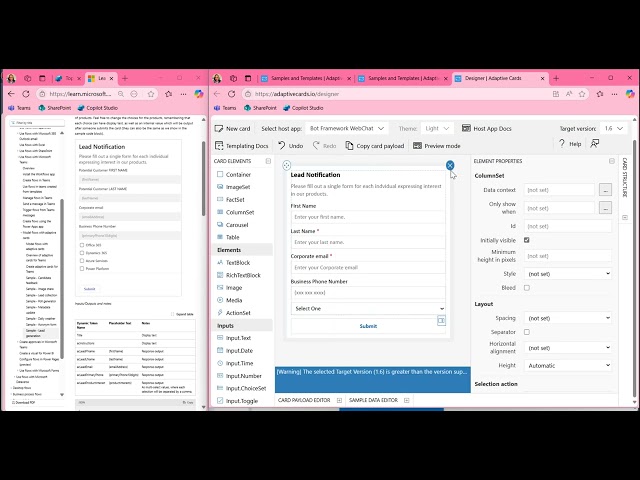Select the Carousel card element
This screenshot has width=640, height=480.
coord(233,225)
